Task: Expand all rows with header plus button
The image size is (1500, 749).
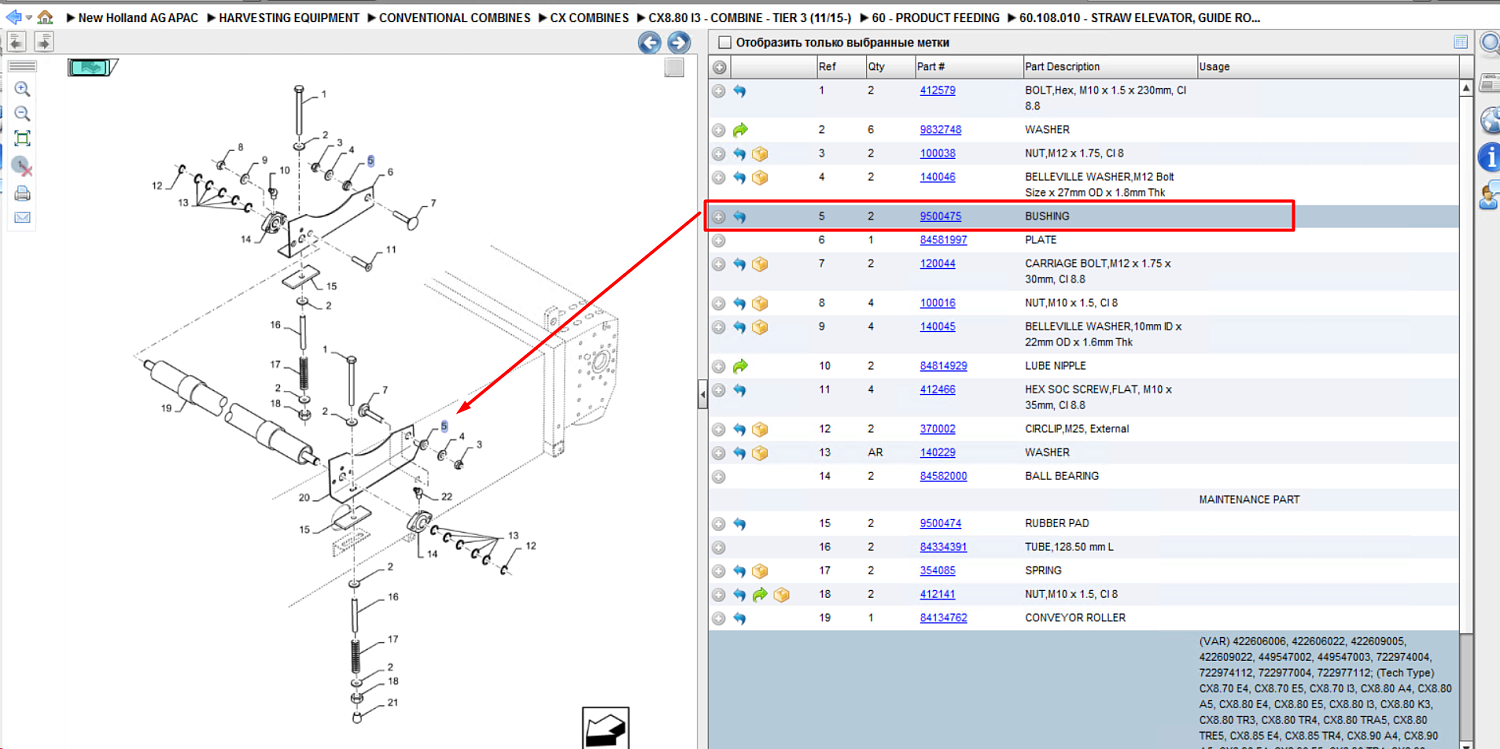Action: pos(719,67)
